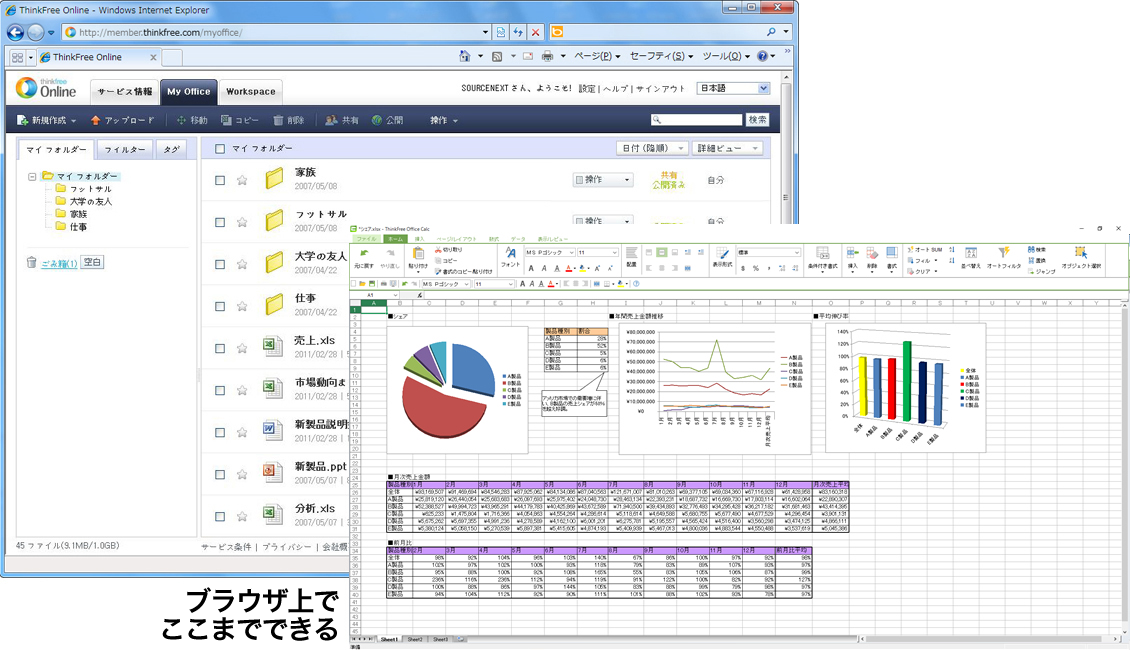
Task: Star the 売上.xls file
Action: tap(242, 348)
